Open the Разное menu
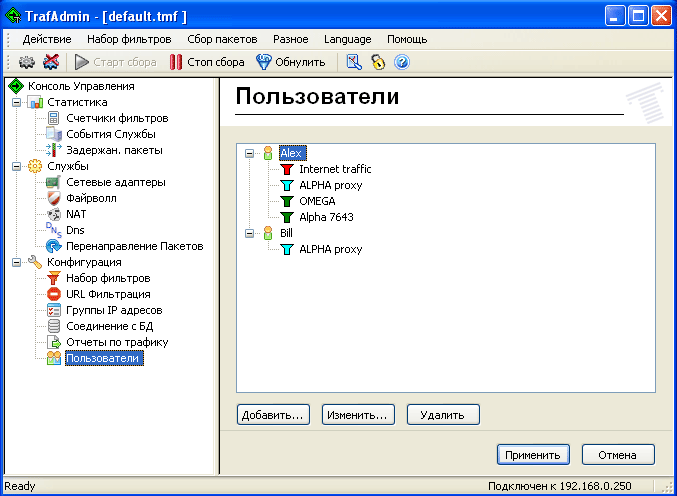 [x=291, y=39]
